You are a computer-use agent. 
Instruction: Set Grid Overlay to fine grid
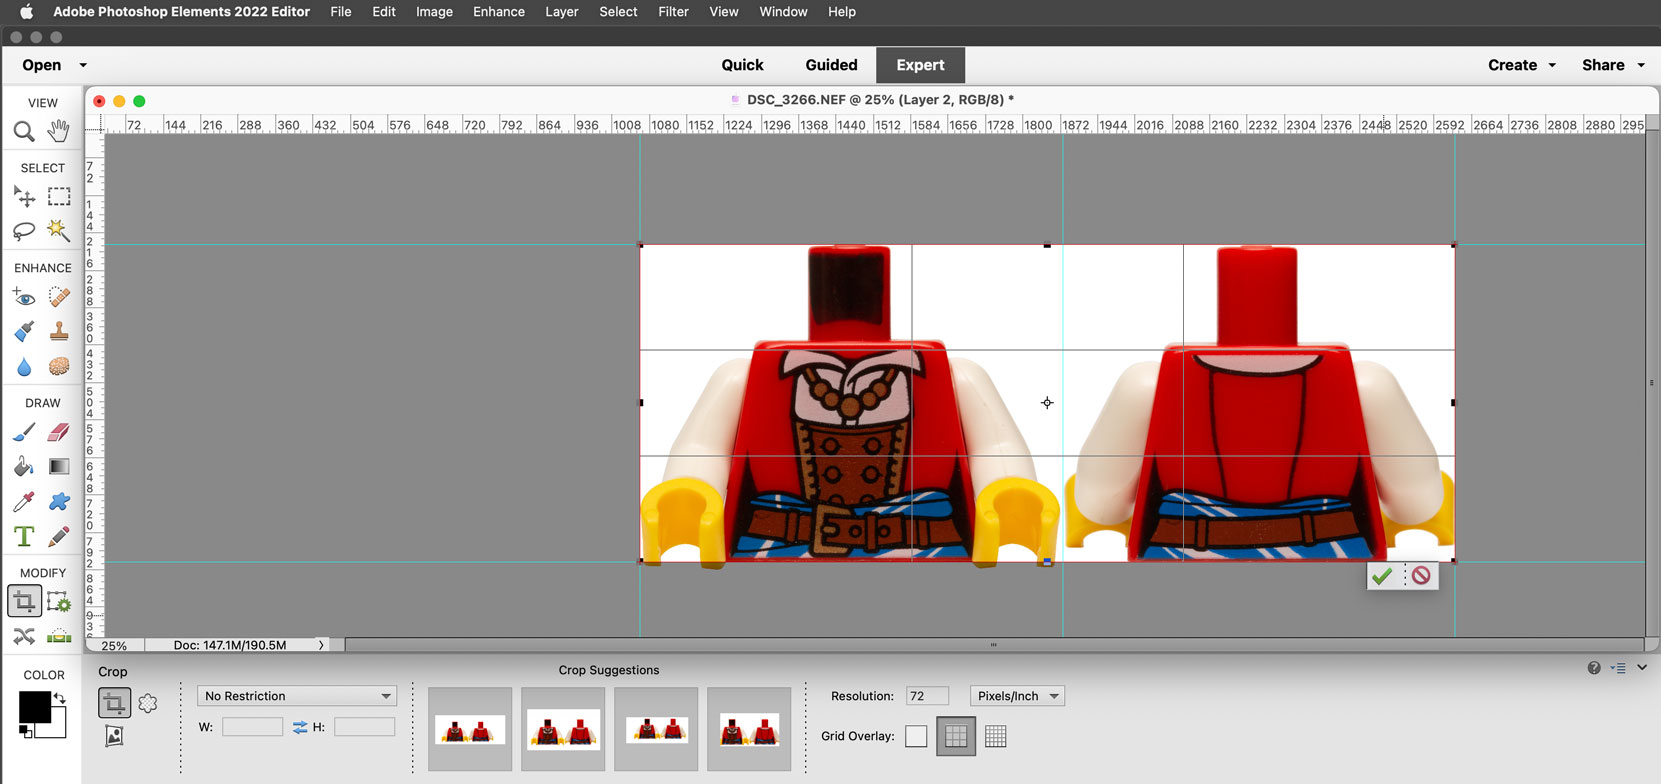995,737
